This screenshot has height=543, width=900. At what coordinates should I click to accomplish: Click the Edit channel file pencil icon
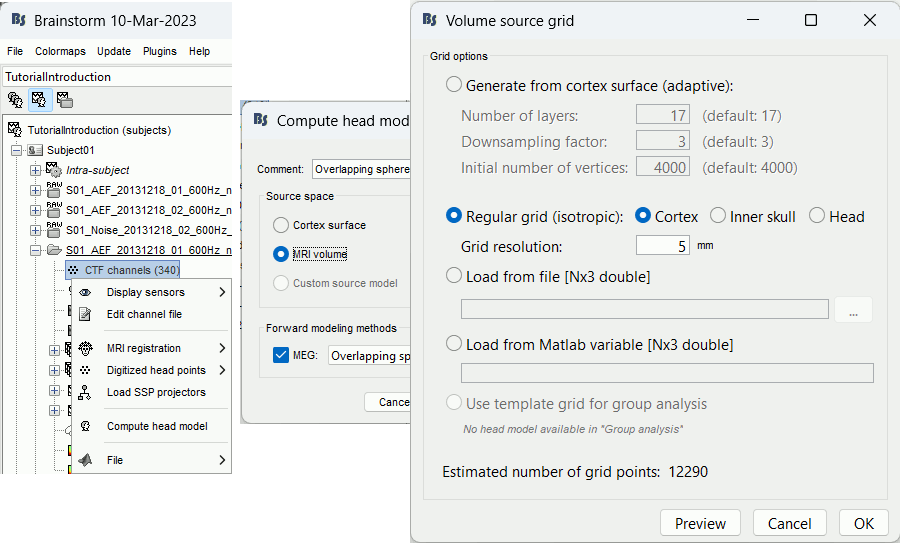click(85, 314)
